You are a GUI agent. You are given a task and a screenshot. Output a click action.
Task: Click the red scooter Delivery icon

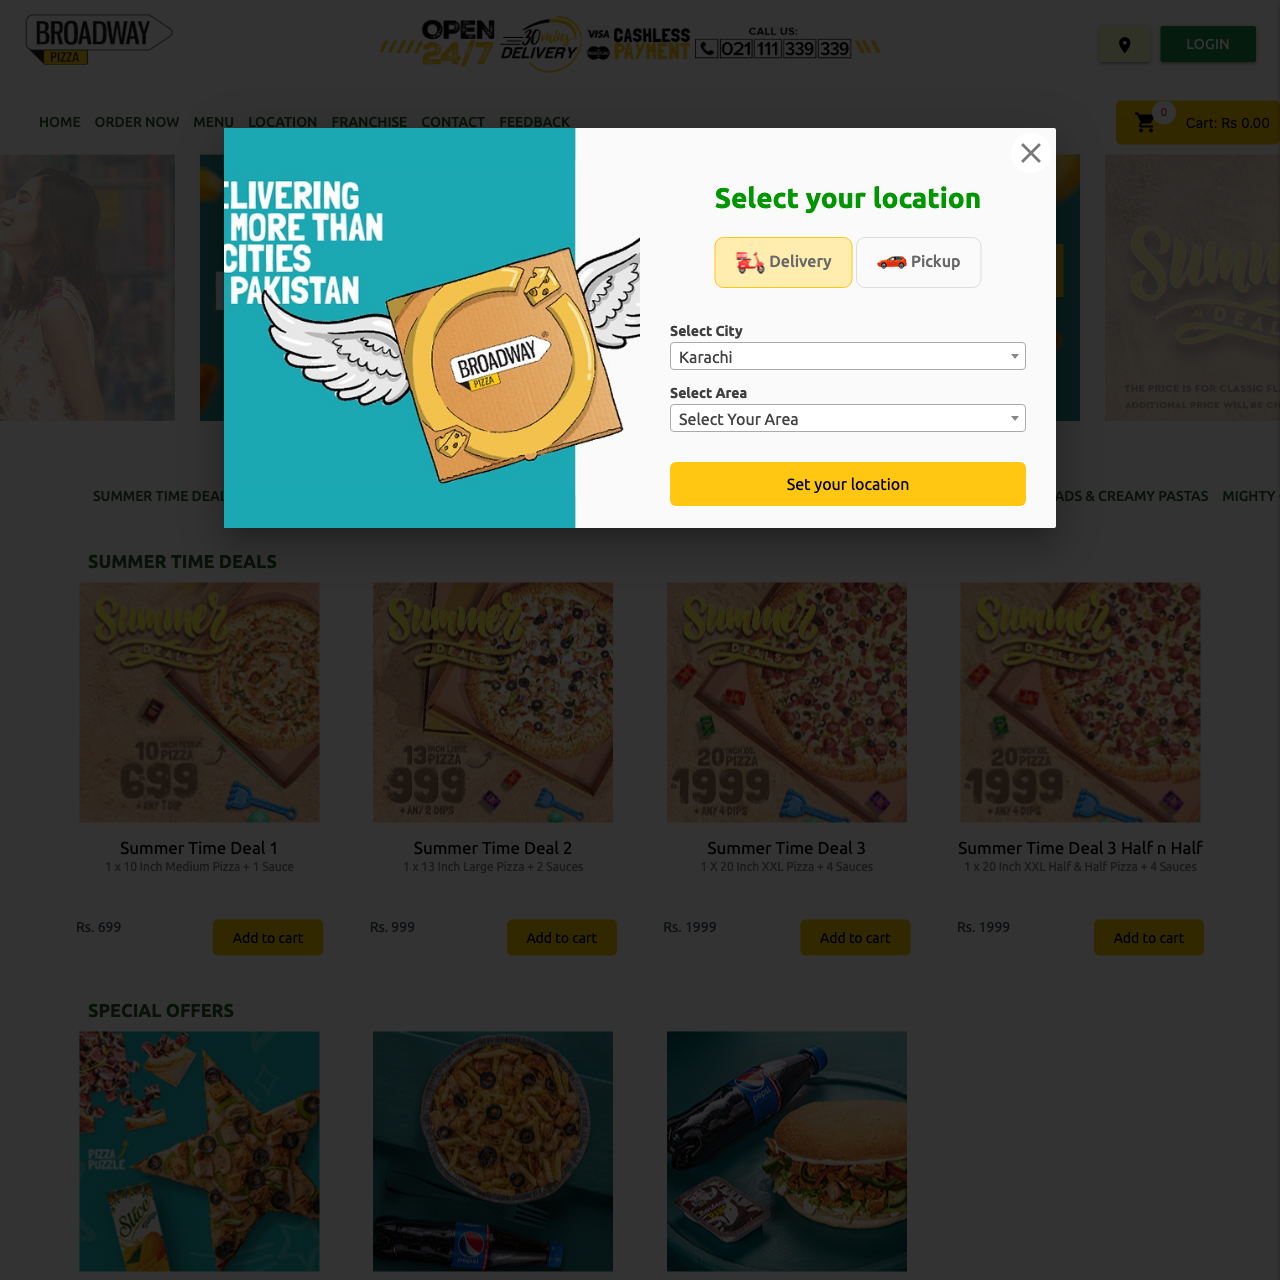[x=750, y=262]
